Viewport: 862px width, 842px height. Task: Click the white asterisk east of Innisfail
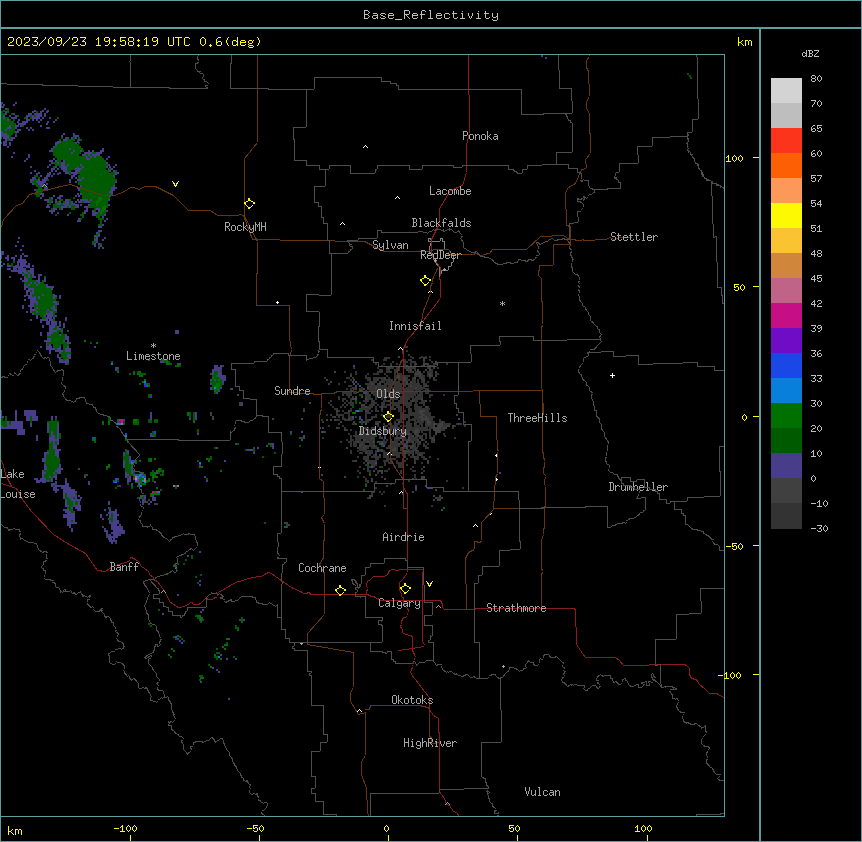click(x=502, y=303)
